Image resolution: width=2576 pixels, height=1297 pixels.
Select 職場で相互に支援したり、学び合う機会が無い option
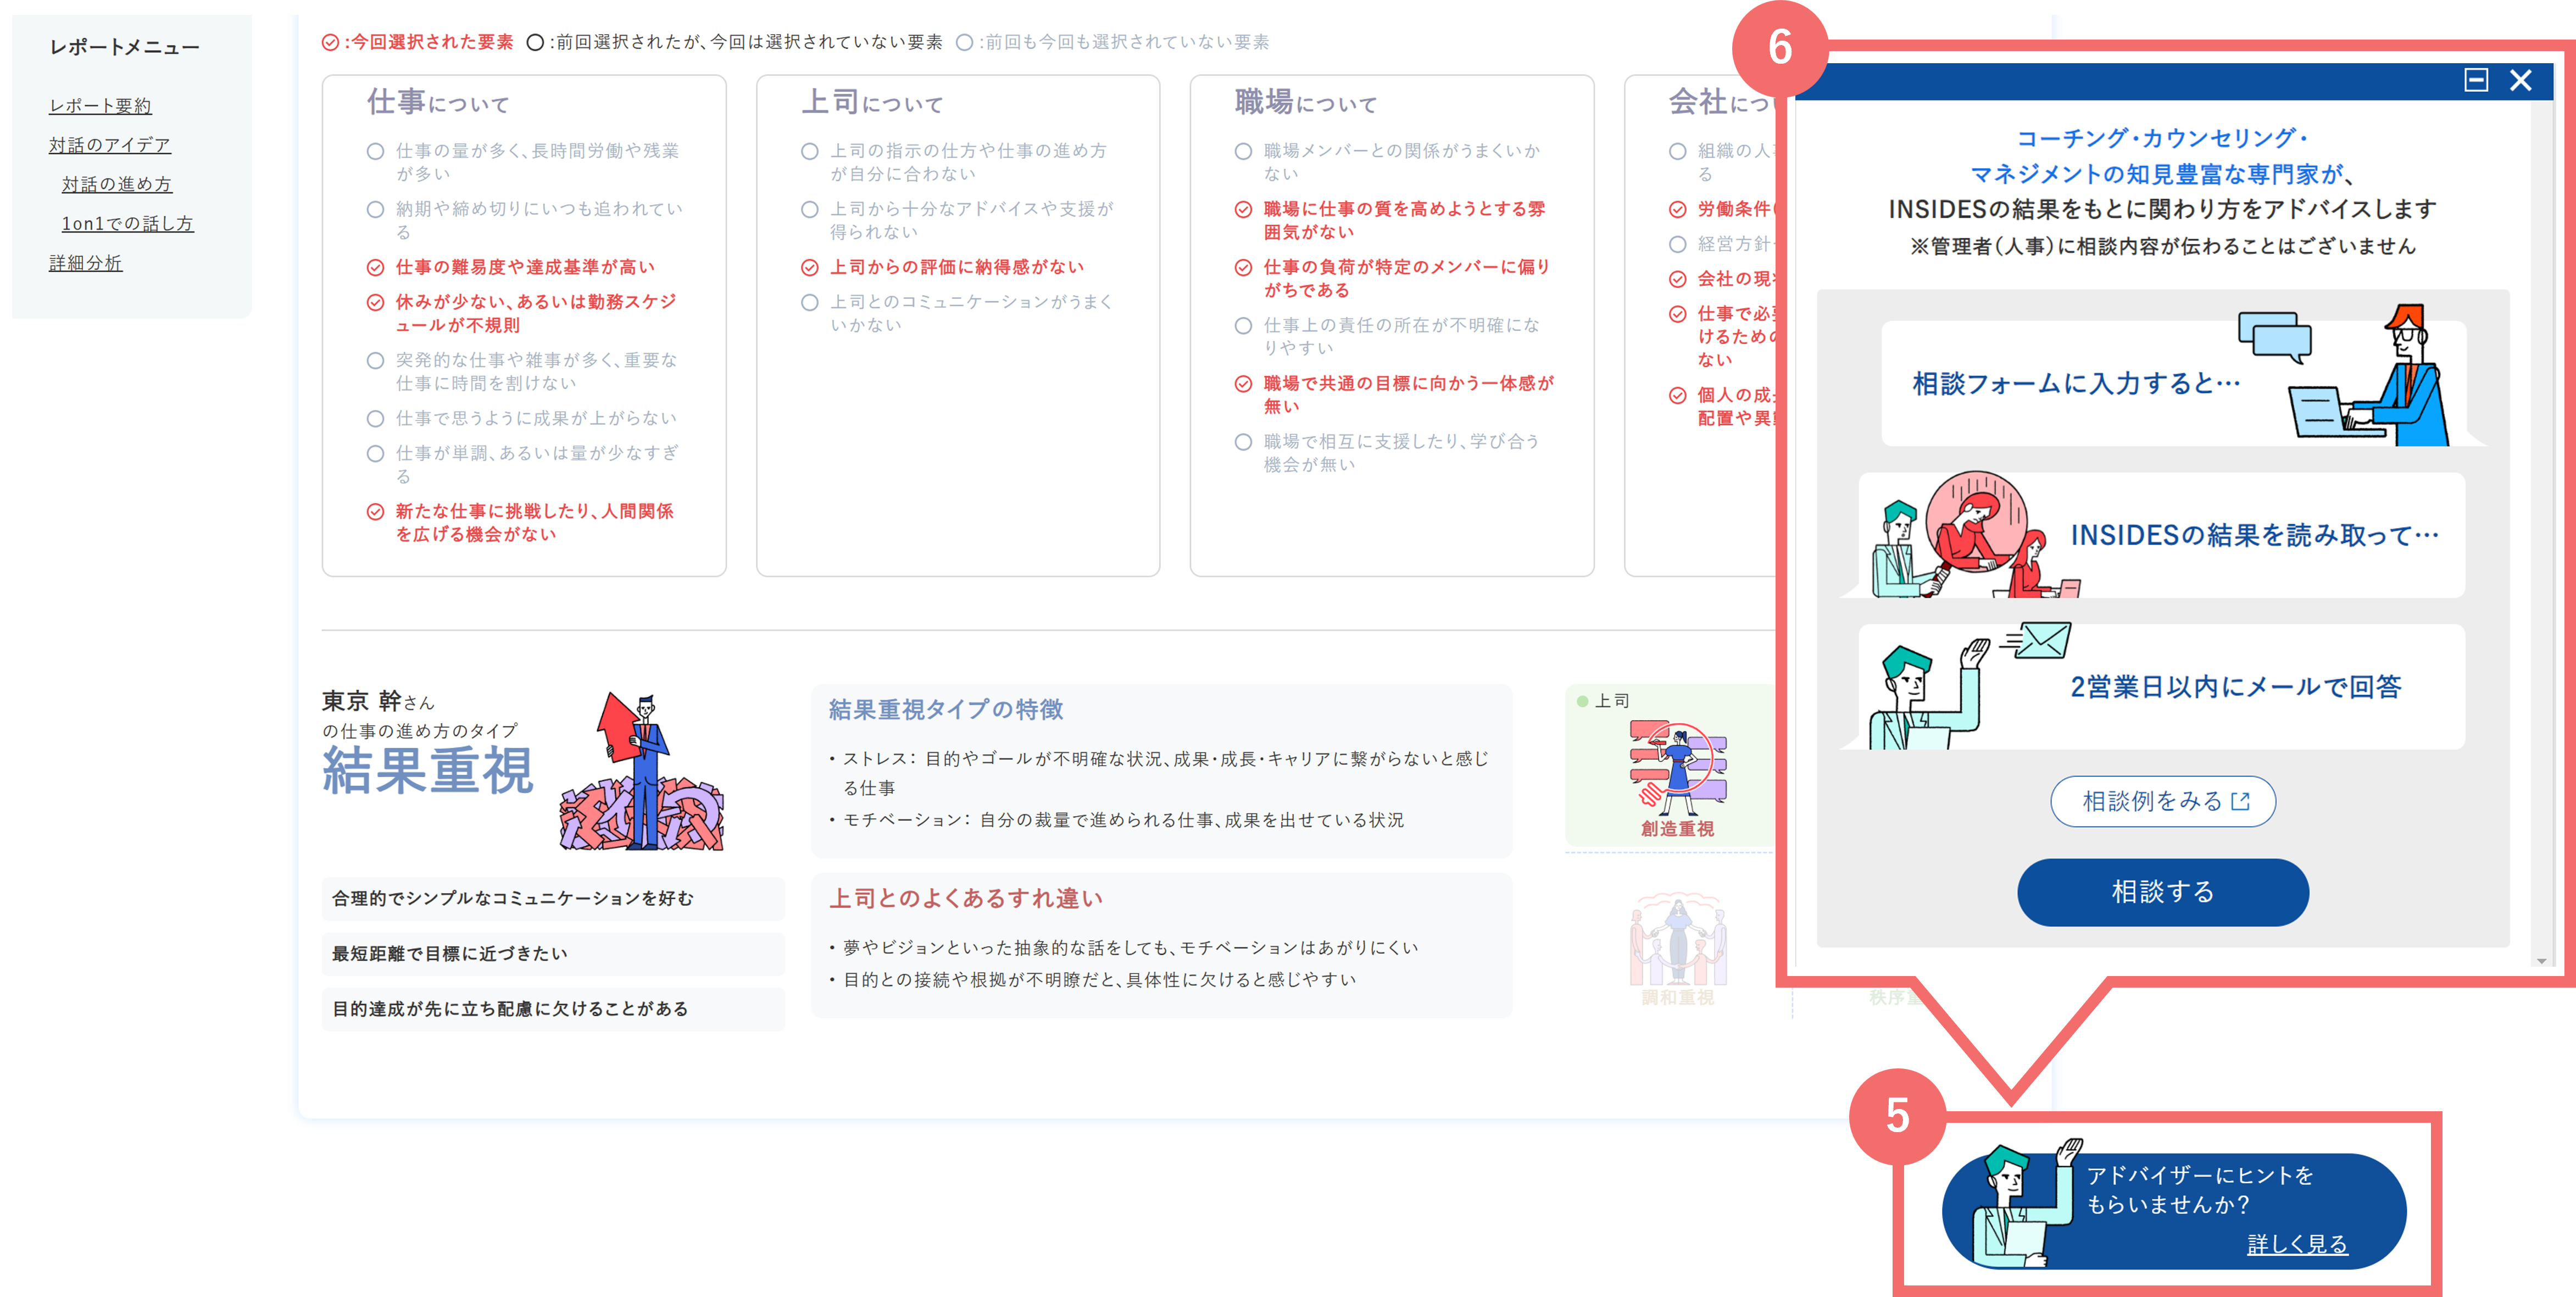click(x=1388, y=452)
